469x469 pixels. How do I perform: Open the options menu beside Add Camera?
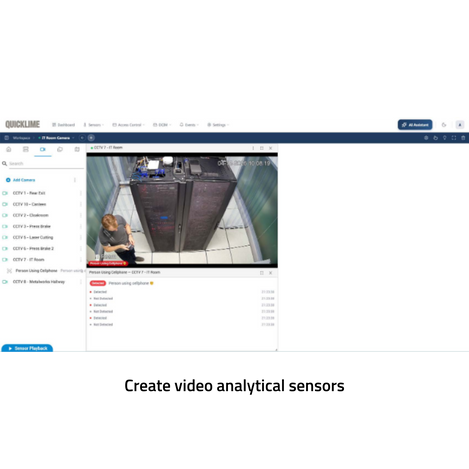(x=75, y=180)
